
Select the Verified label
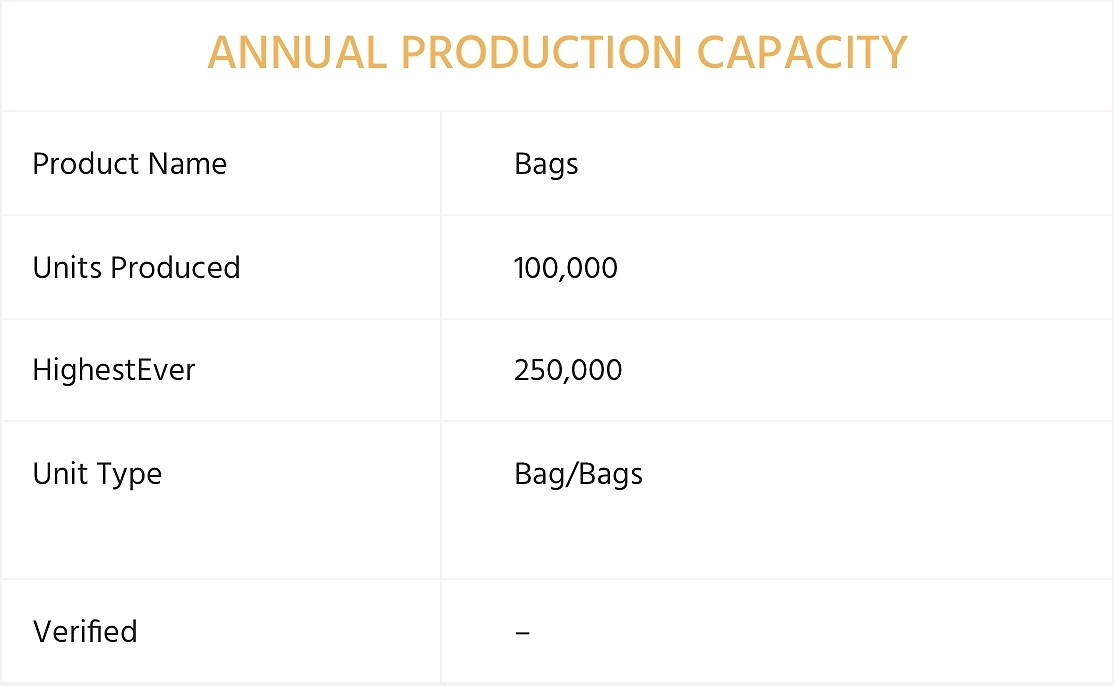[85, 631]
